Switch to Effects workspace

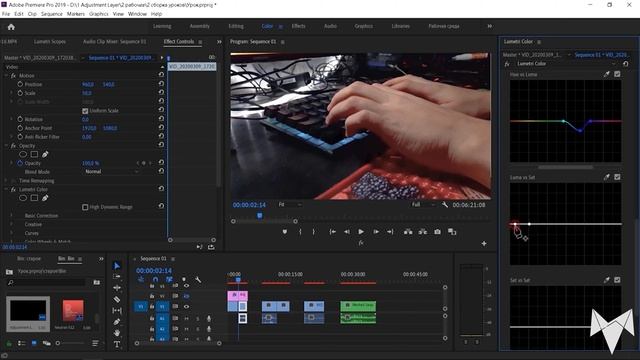tap(298, 26)
